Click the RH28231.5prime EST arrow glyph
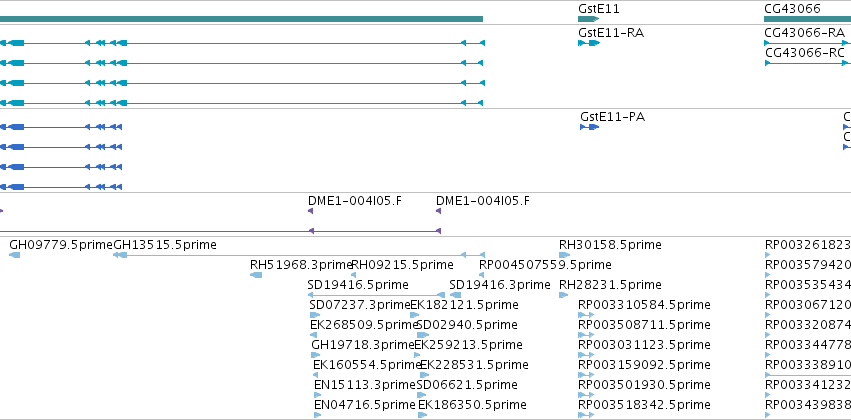851x420 pixels. point(563,295)
